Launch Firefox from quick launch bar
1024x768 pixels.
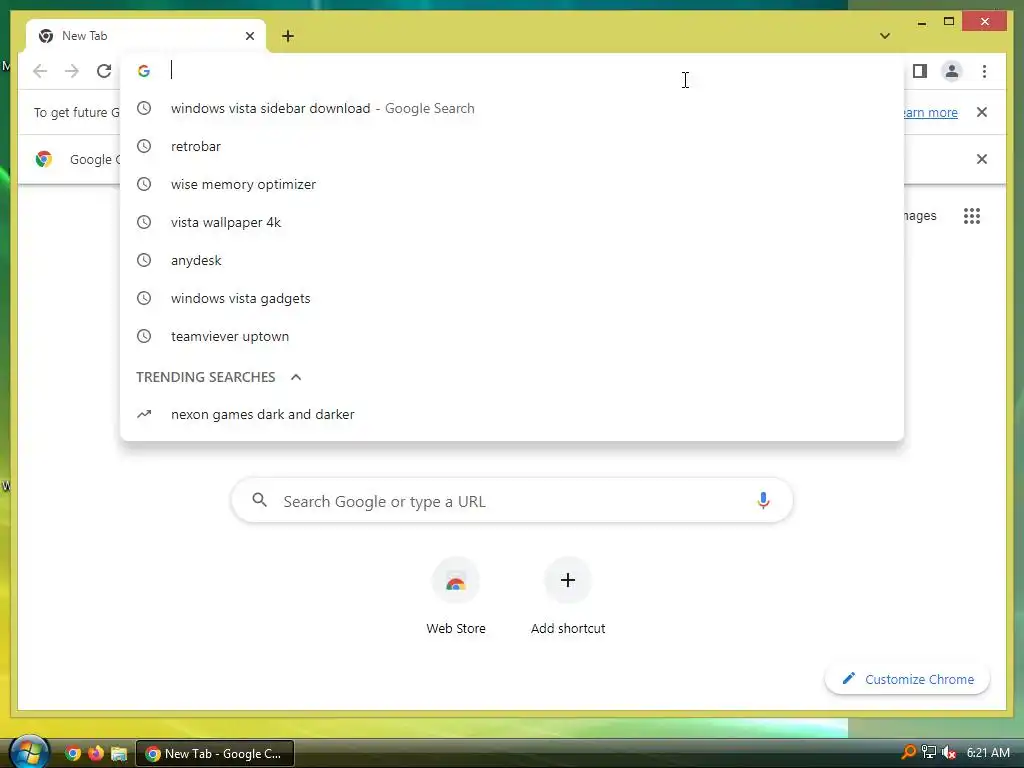(x=96, y=754)
